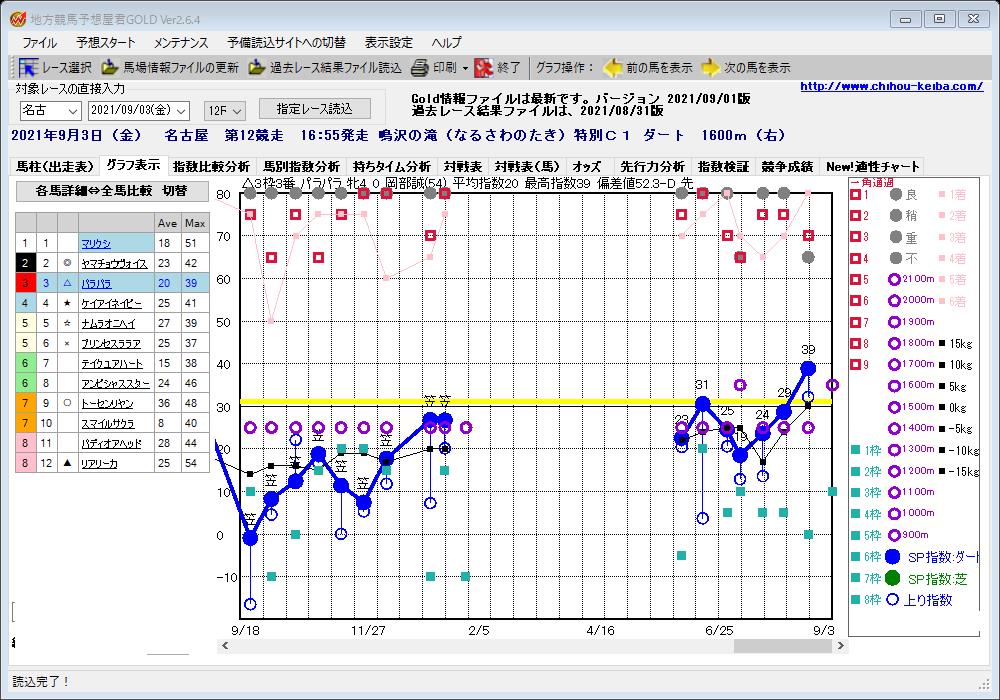Click the graph scrollbar left arrow
The image size is (1000, 700).
point(224,646)
